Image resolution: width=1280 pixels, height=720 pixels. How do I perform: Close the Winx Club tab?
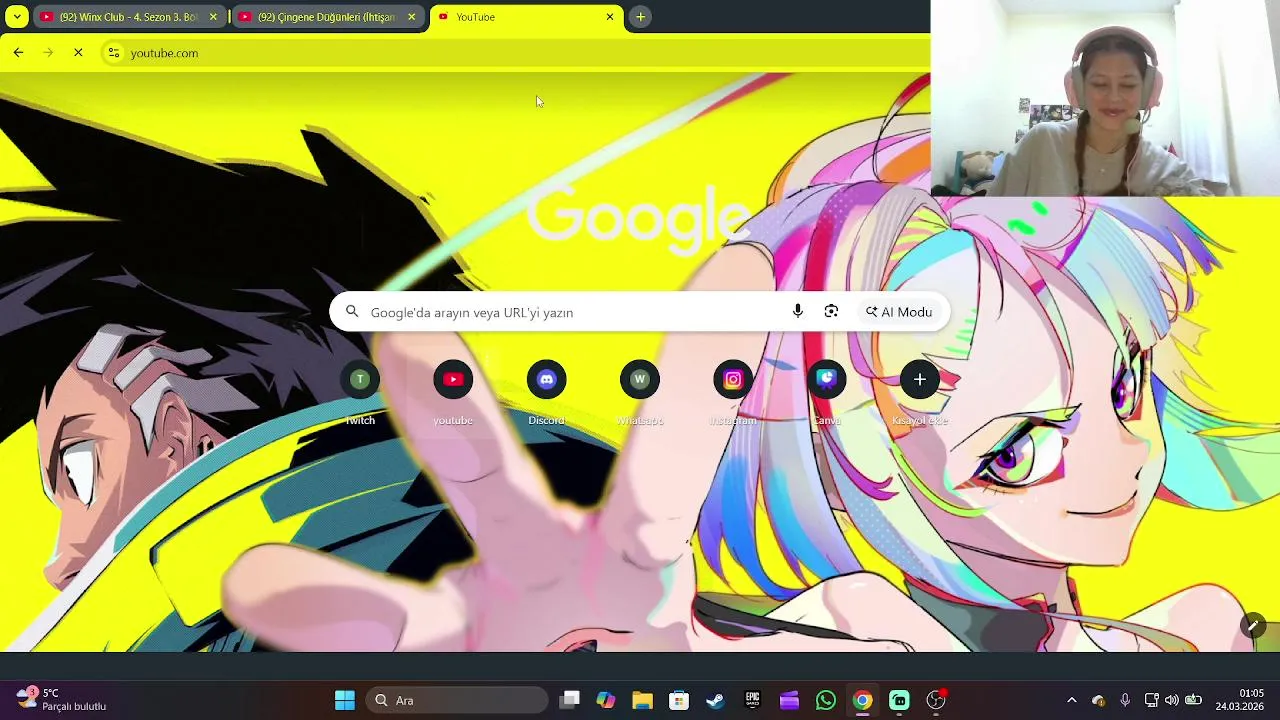pos(213,17)
